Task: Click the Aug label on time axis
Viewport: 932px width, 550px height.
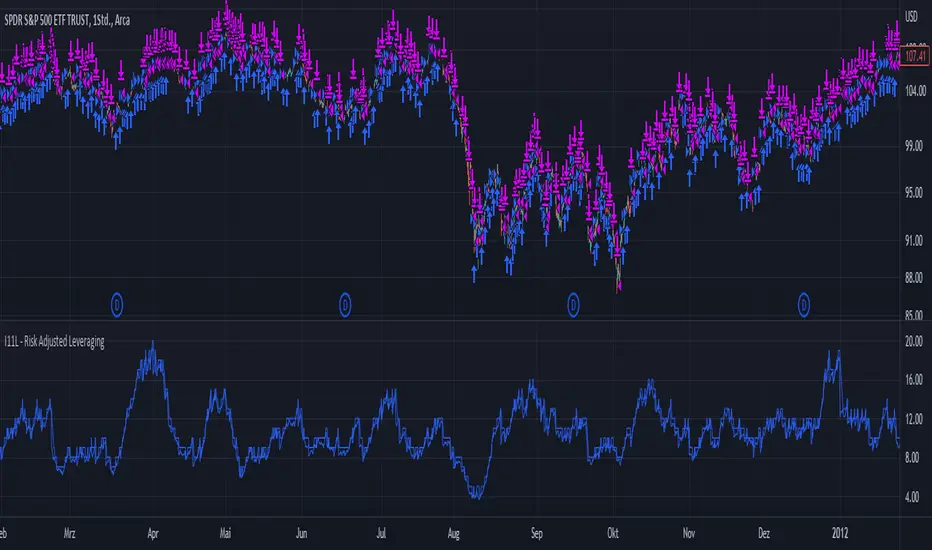Action: coord(454,533)
